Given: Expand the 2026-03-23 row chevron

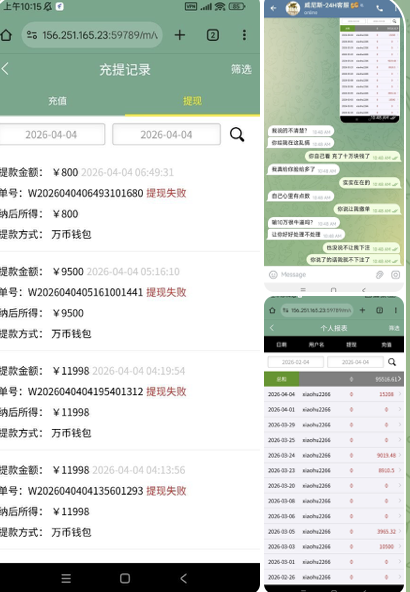Looking at the screenshot, I should tap(400, 470).
